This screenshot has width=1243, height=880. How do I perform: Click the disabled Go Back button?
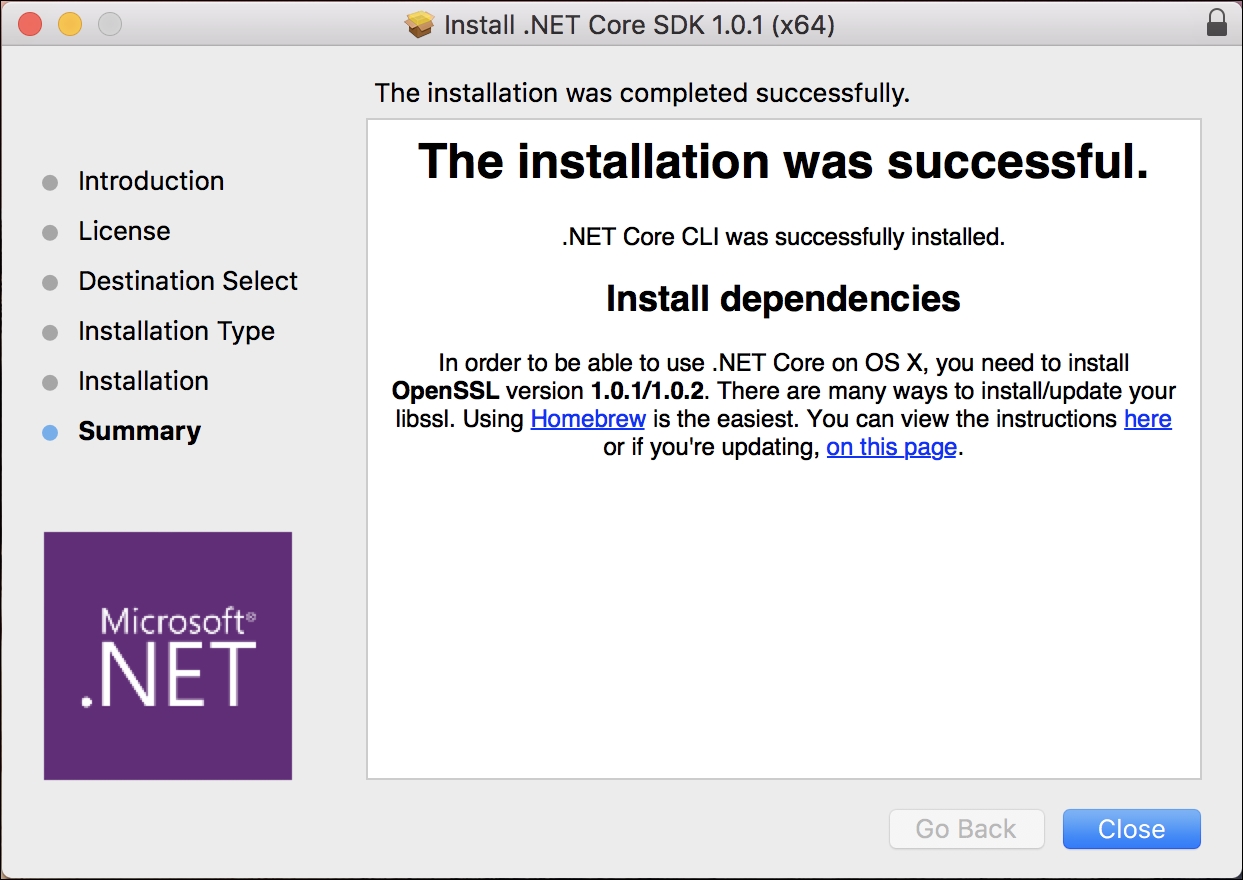click(x=966, y=829)
